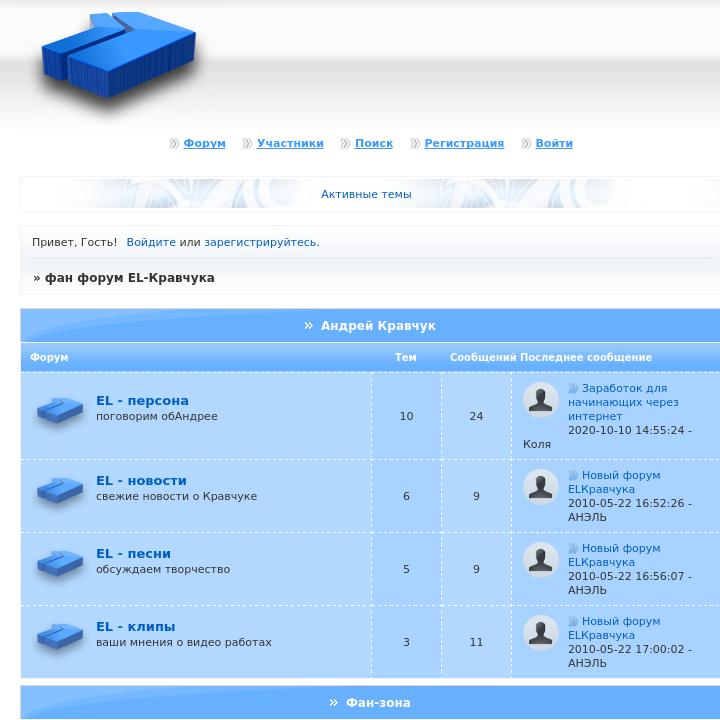The height and width of the screenshot is (720, 720).
Task: Open Новый форум ELКравчука in клипы row
Action: 614,628
